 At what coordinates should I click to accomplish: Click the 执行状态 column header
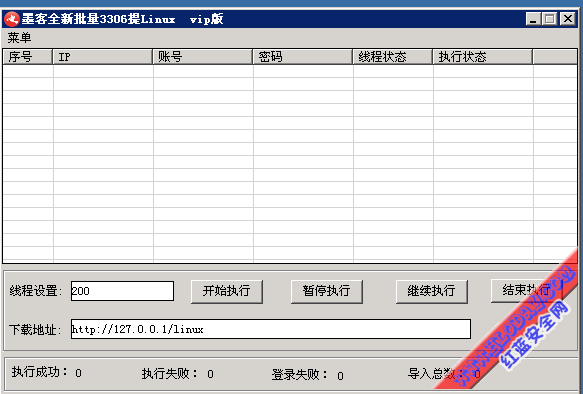[x=483, y=57]
